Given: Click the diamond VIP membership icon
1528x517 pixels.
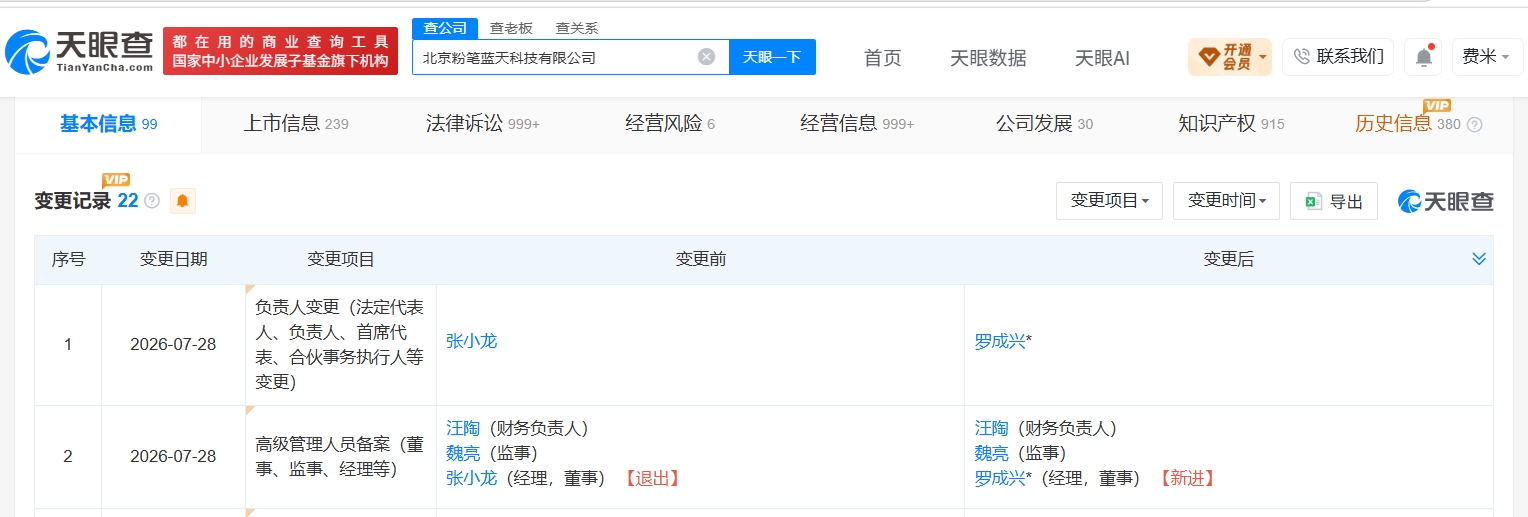Looking at the screenshot, I should (x=1208, y=56).
